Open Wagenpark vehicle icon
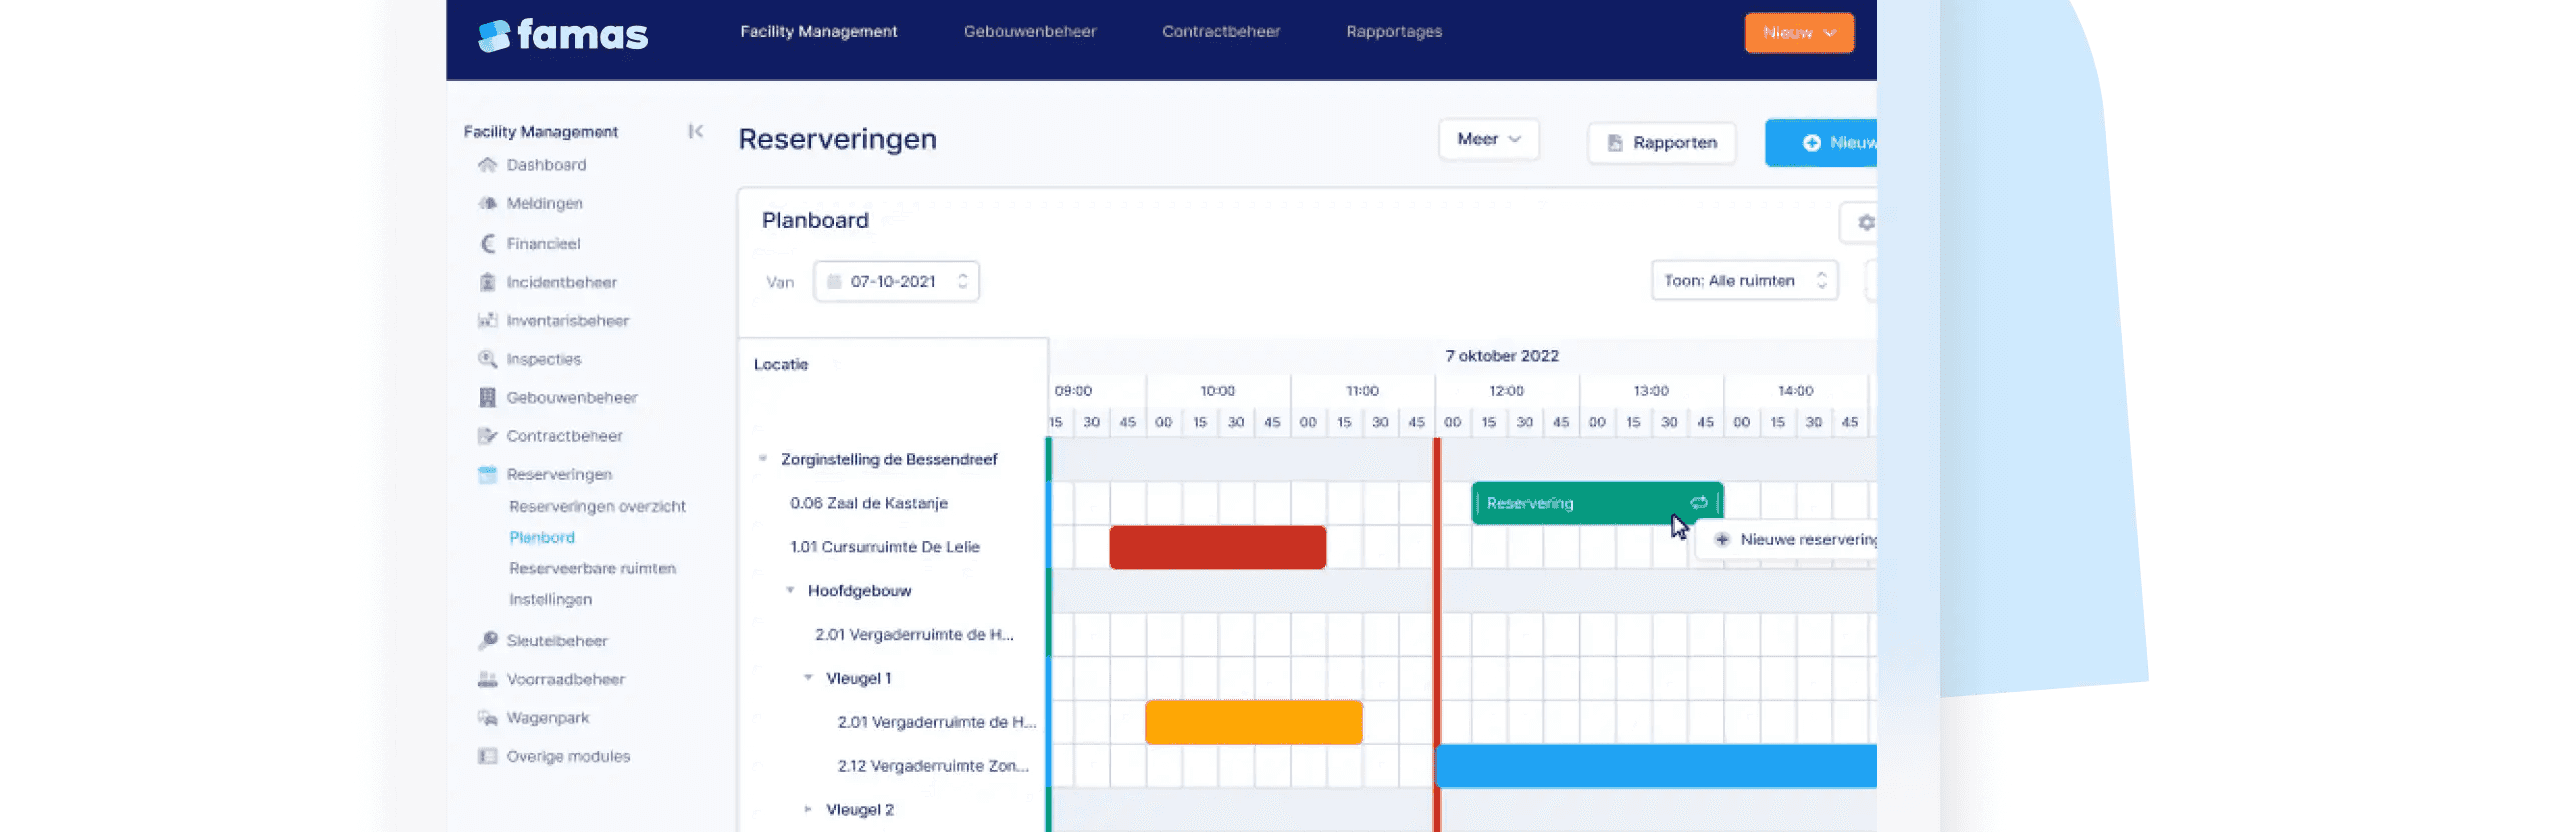The height and width of the screenshot is (832, 2560). click(487, 718)
